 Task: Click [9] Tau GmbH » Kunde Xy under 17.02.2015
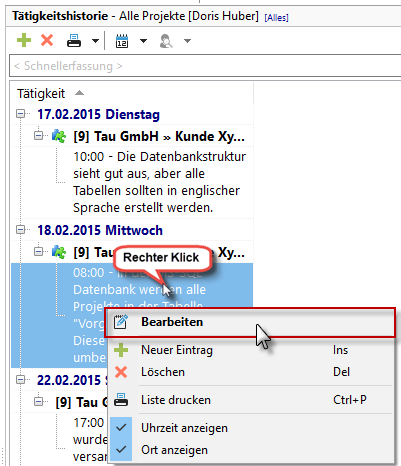point(159,136)
